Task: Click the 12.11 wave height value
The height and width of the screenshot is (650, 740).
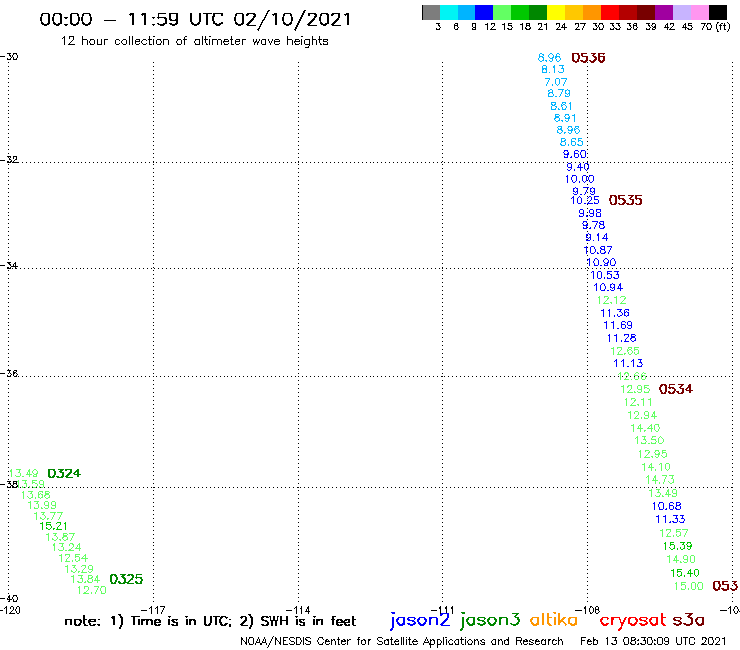Action: [638, 402]
